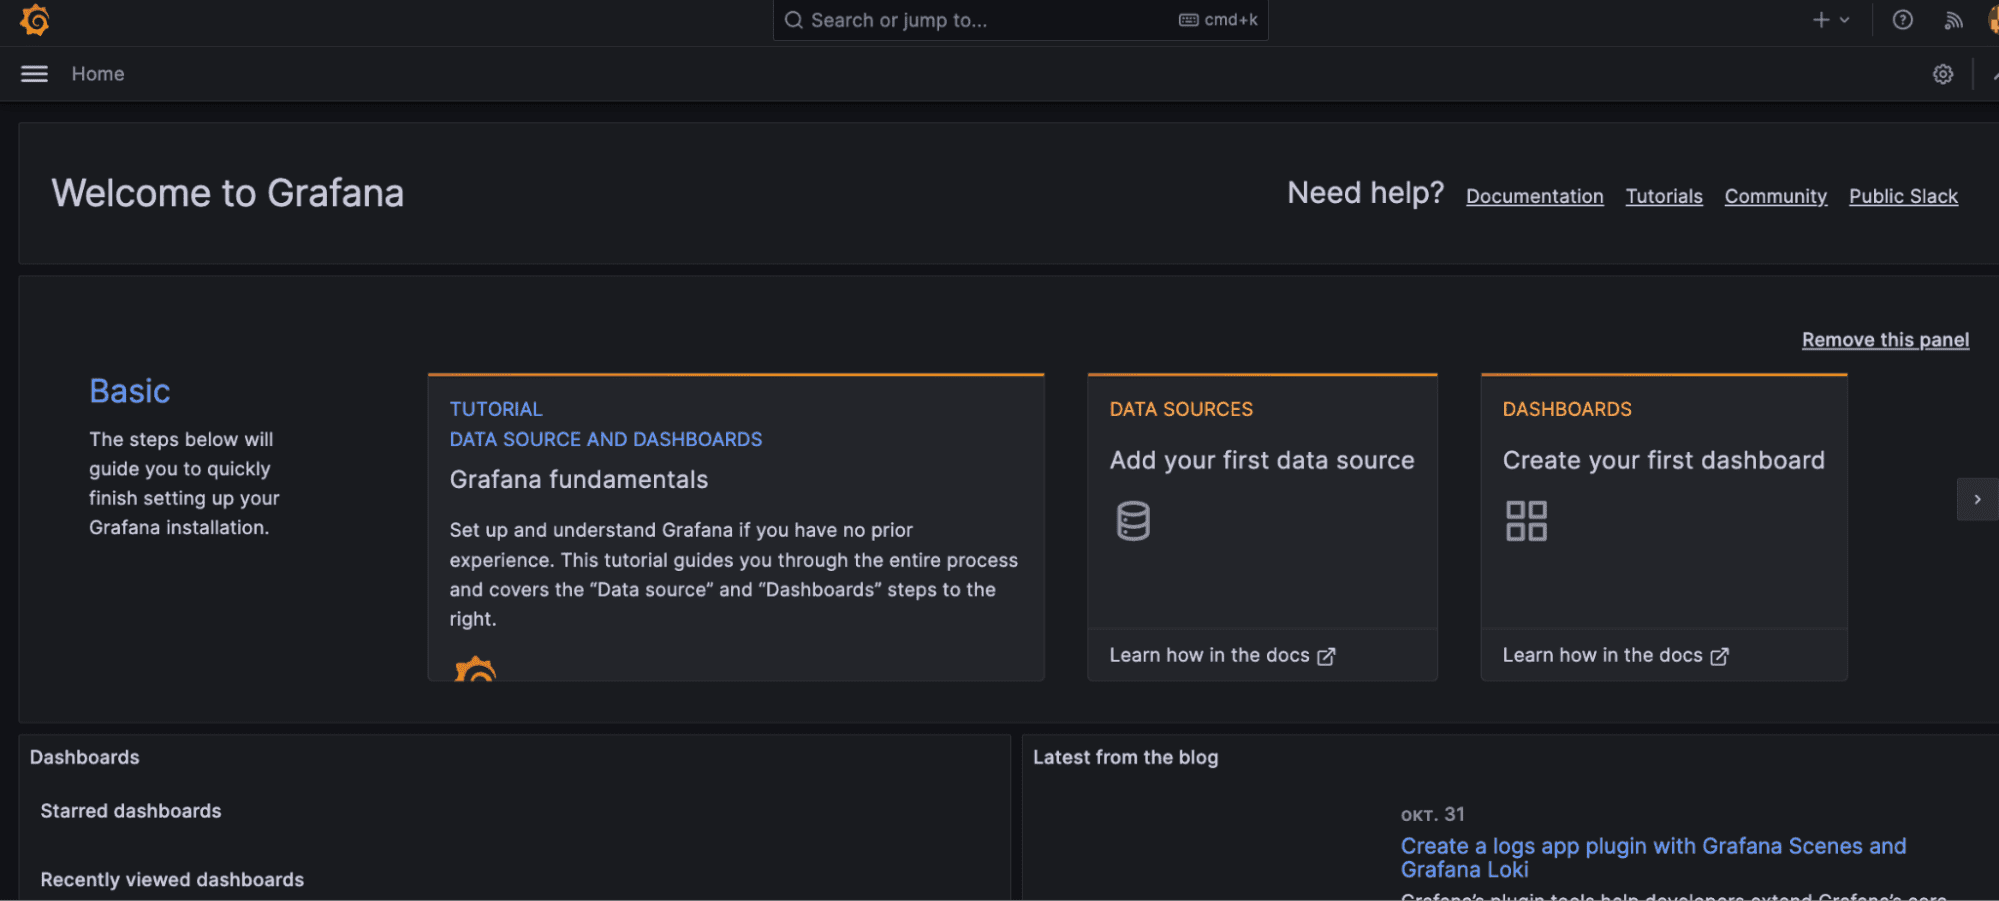Click the cmd+k keyboard shortcut icon
Viewport: 1999px width, 901px height.
pos(1191,19)
